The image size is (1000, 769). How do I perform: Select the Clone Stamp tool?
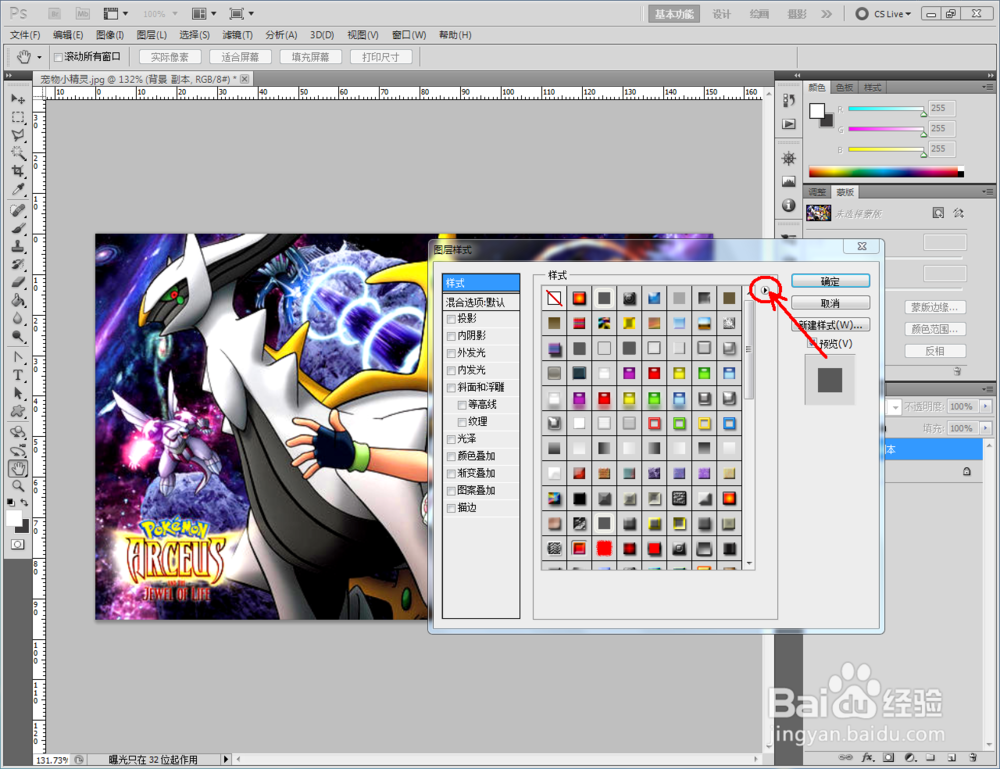coord(18,246)
